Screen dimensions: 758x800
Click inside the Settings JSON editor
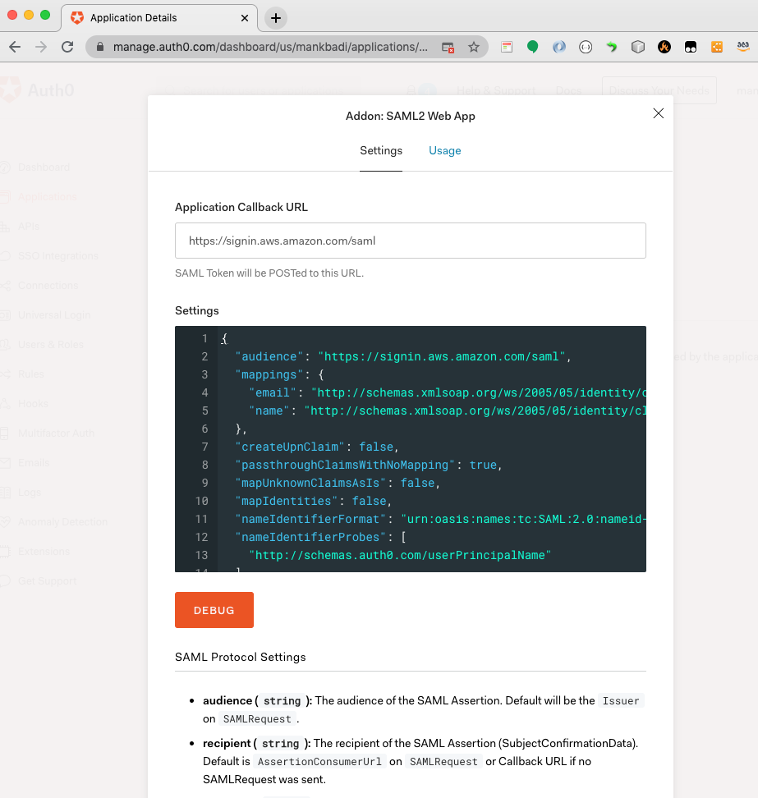pos(400,450)
